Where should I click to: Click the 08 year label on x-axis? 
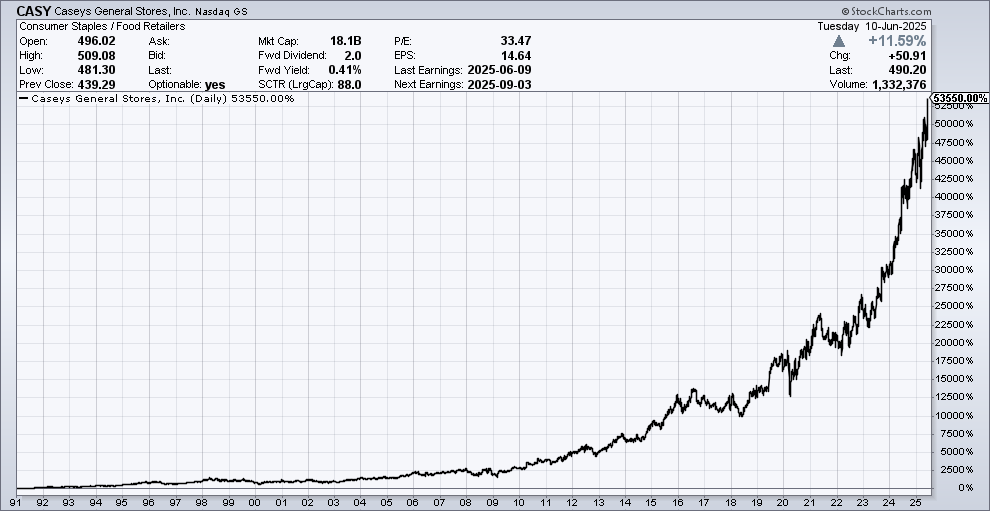[466, 504]
